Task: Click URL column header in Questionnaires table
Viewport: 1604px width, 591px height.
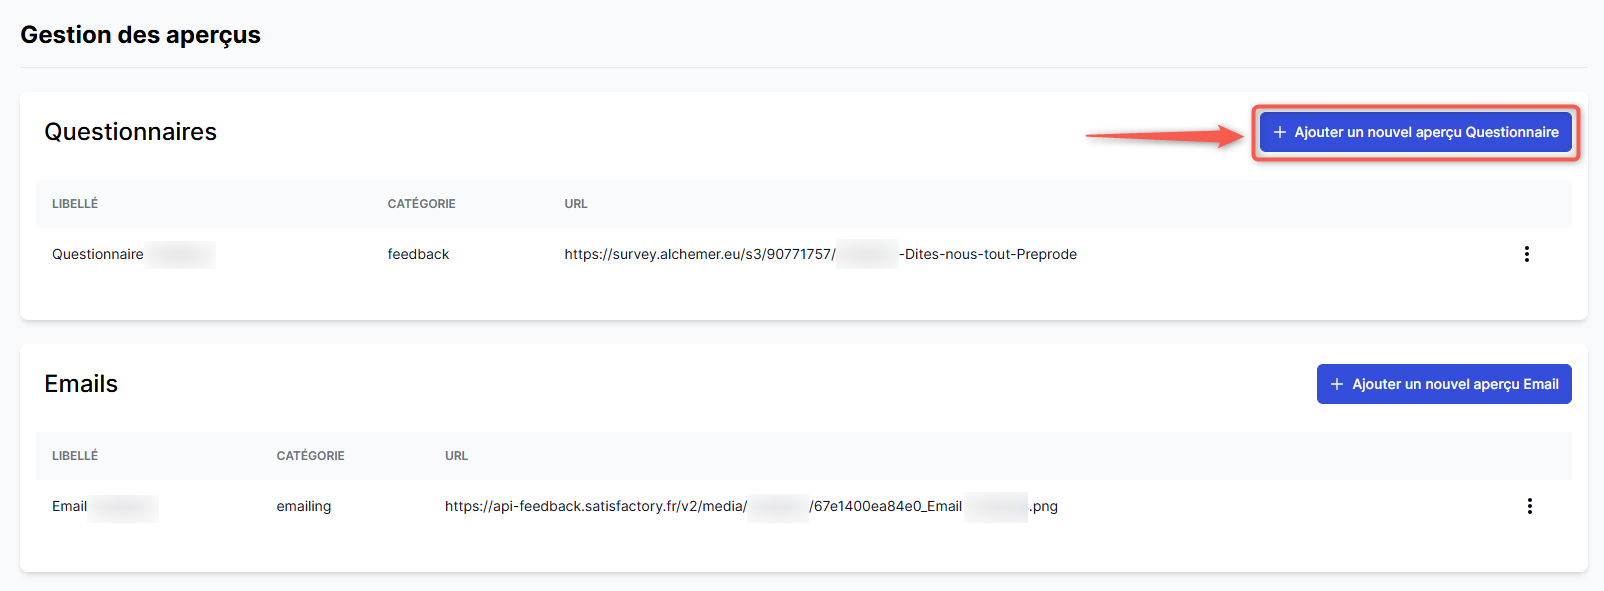Action: 576,204
